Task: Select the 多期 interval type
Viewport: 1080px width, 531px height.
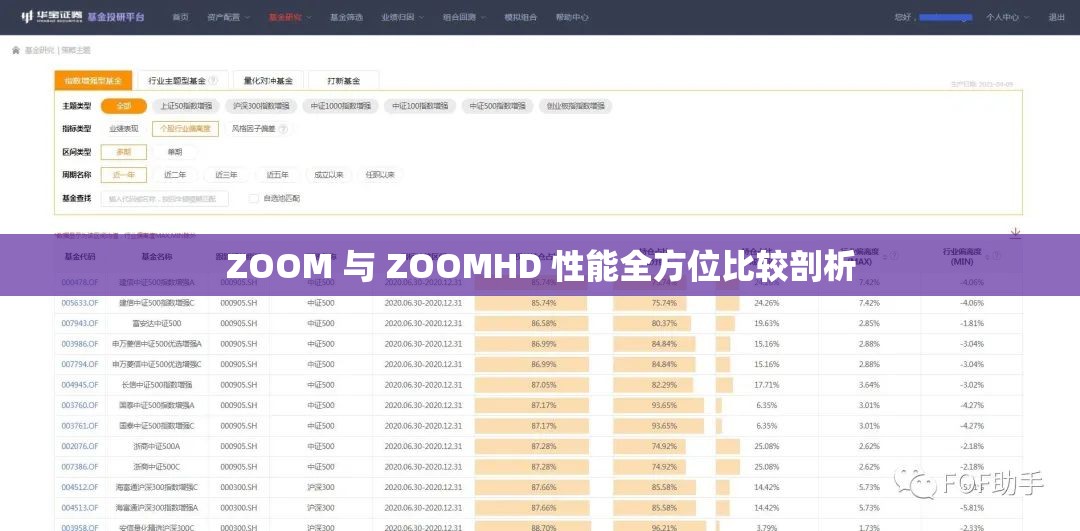Action: [x=124, y=152]
